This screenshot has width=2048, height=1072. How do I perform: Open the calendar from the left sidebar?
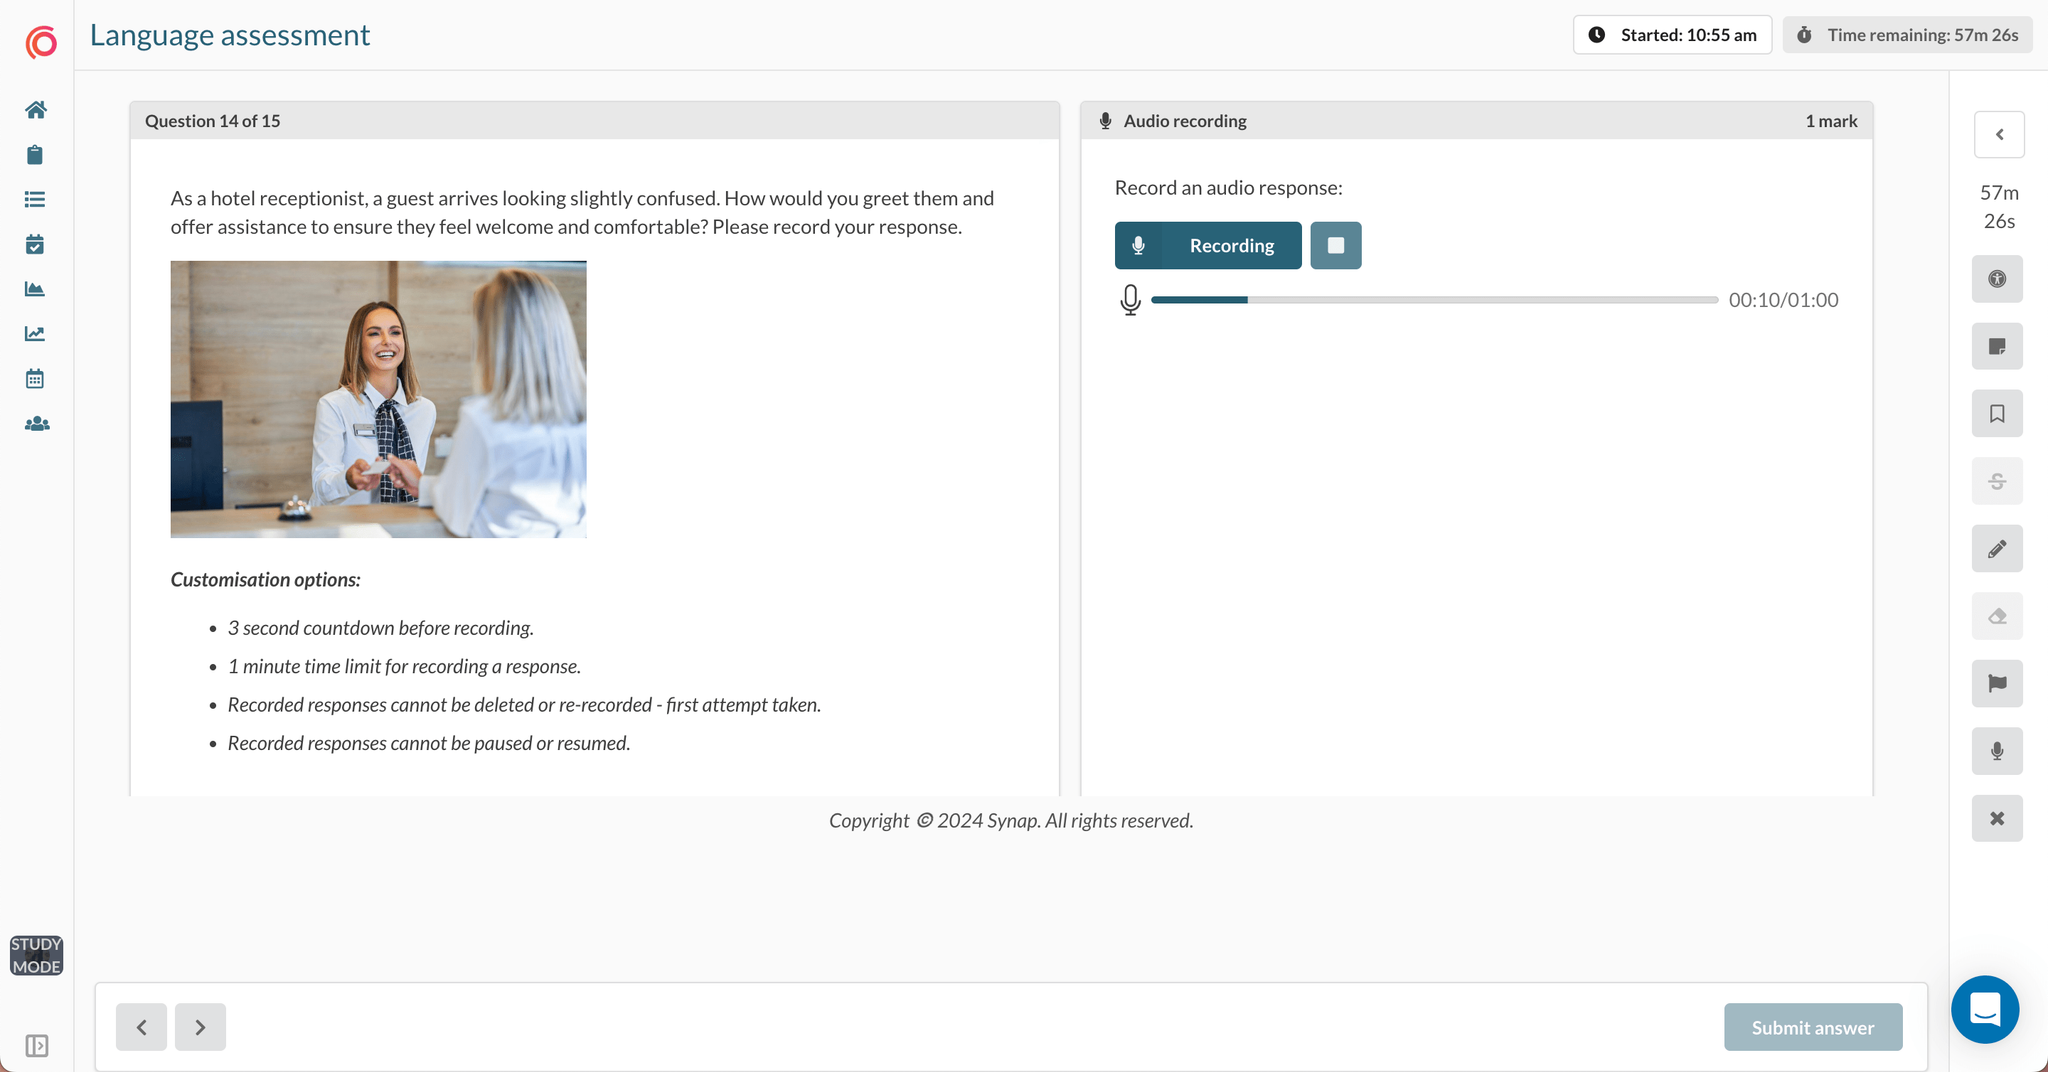coord(36,378)
